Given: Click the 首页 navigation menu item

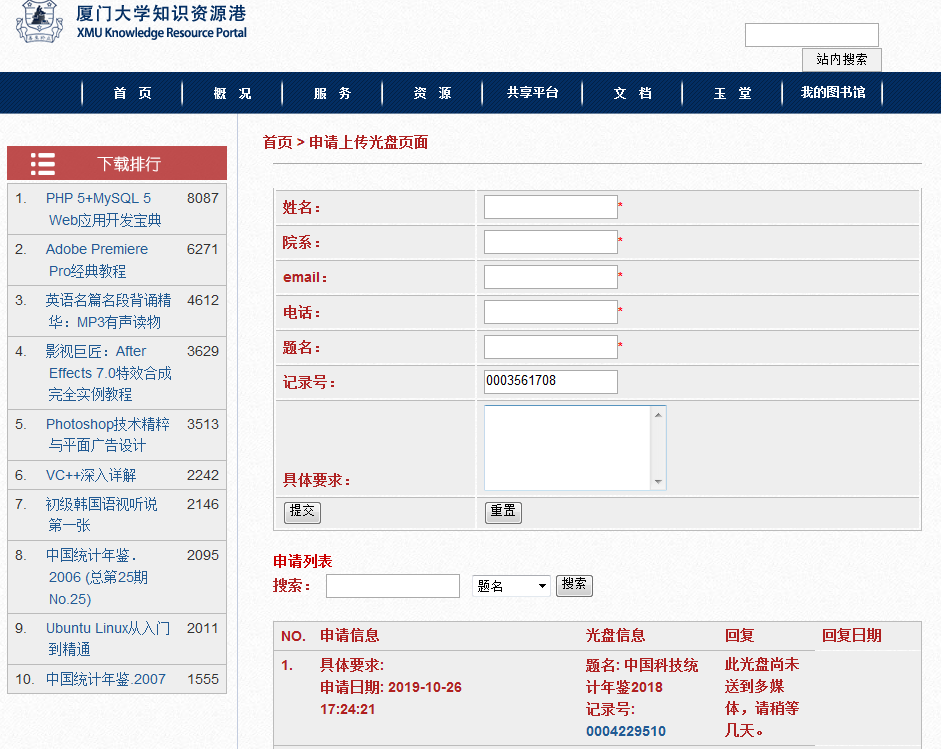Looking at the screenshot, I should click(x=132, y=93).
